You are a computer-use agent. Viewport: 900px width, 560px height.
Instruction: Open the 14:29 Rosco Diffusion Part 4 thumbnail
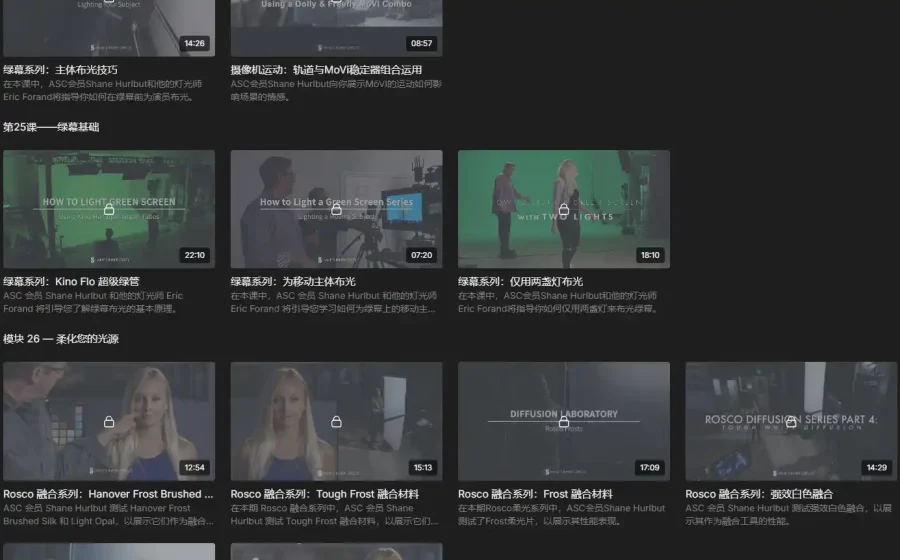[x=791, y=421]
